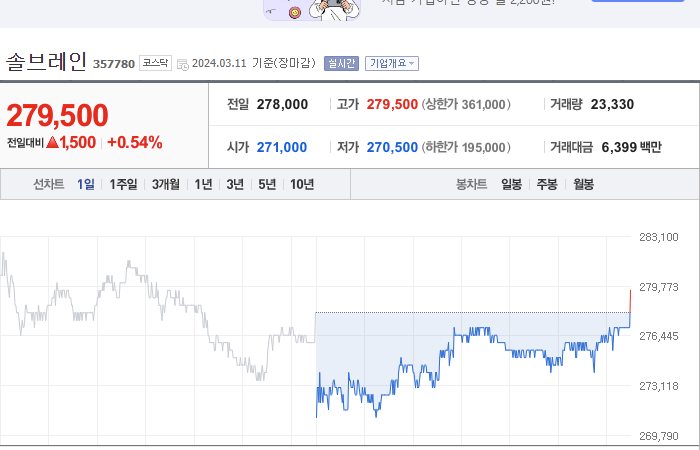Click the stock name 솔브레인

(x=46, y=62)
